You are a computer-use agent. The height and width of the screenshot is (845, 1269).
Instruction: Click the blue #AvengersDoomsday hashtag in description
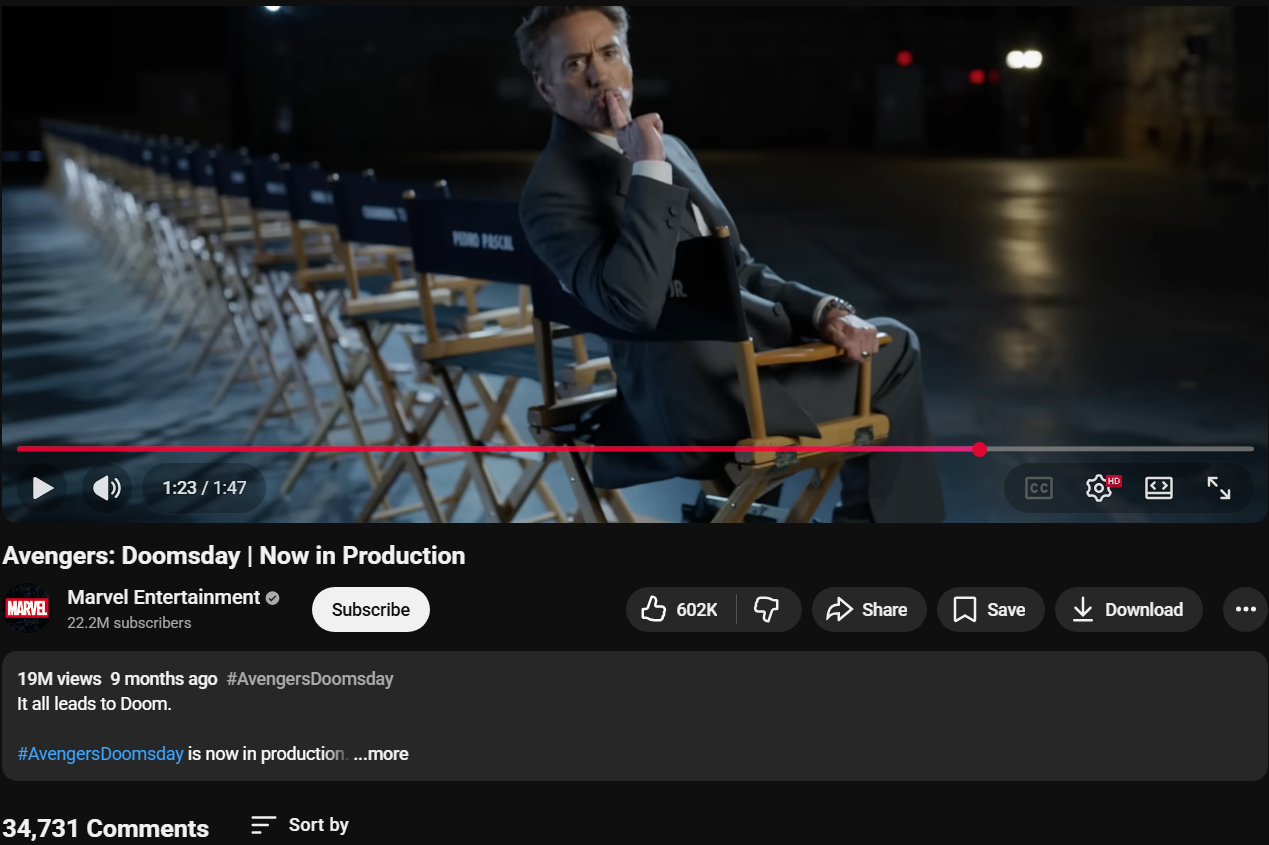pos(100,754)
